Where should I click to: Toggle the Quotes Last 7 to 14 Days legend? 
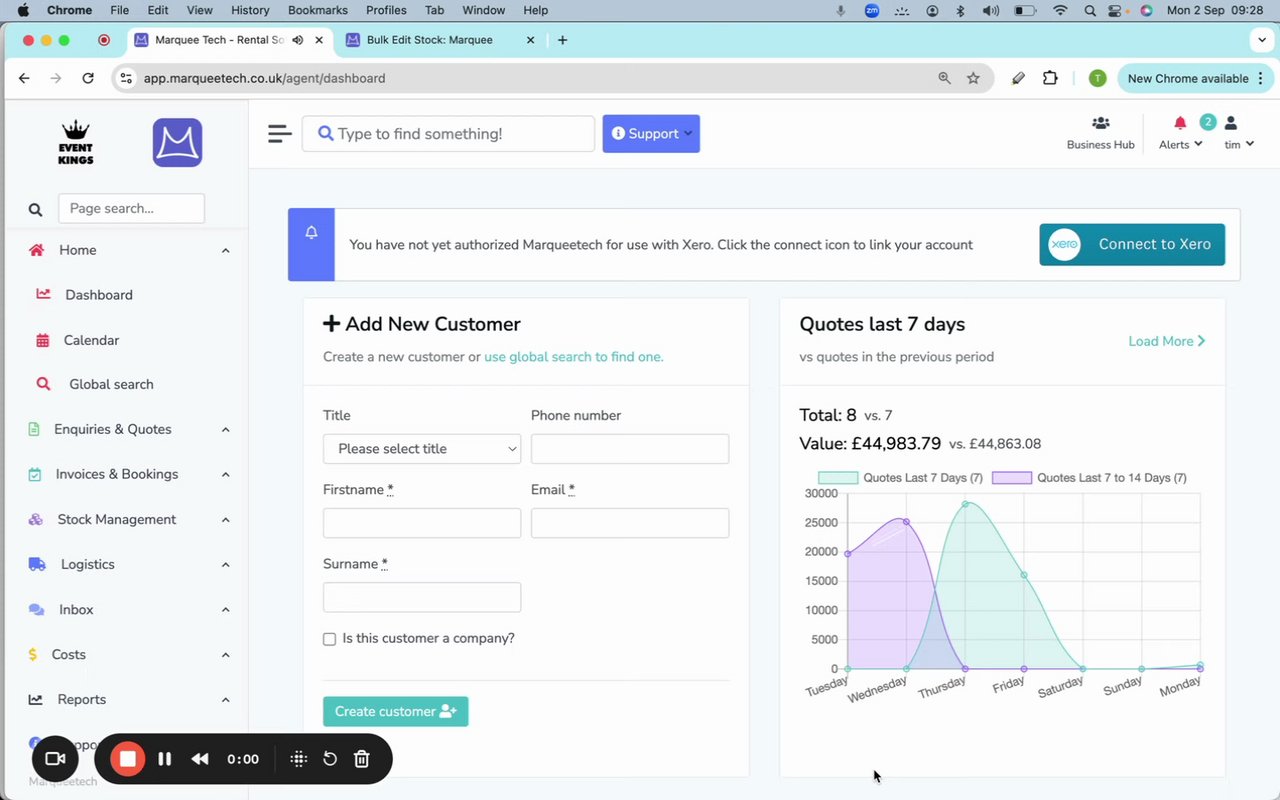[1089, 478]
